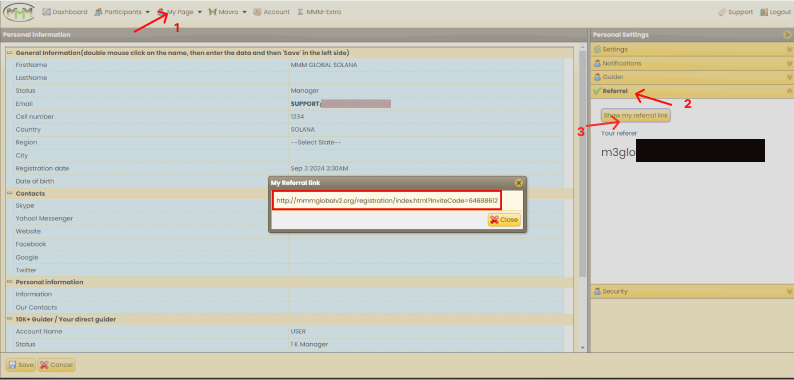Click the Yahoo! Messenger row label
The height and width of the screenshot is (380, 794).
tap(44, 218)
